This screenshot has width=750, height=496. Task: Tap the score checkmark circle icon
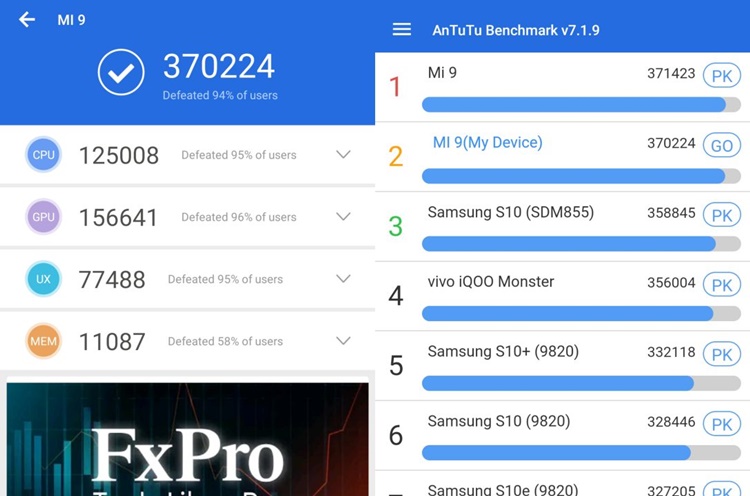click(121, 72)
